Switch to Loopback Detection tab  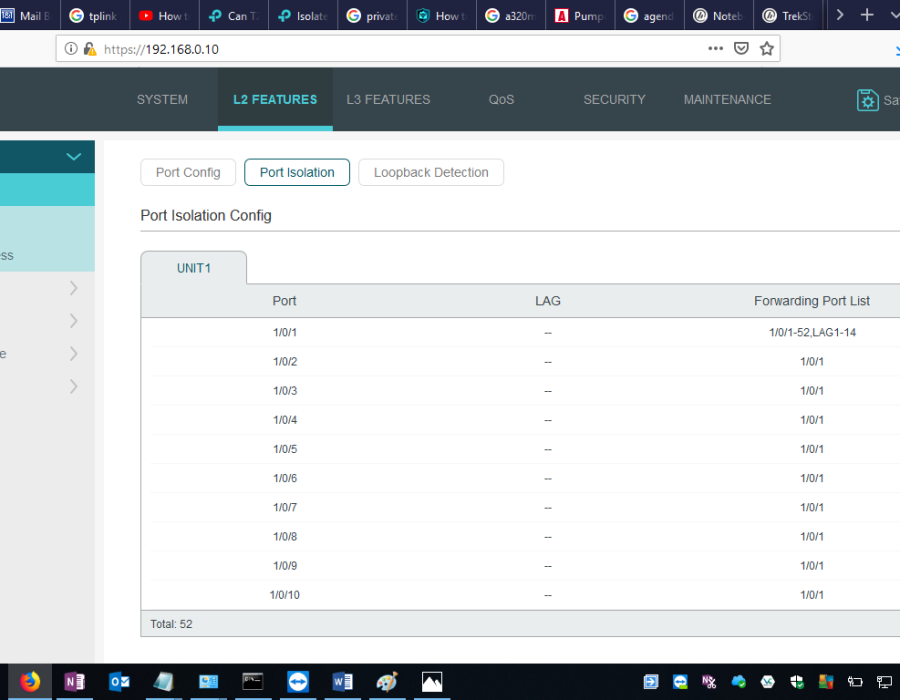[431, 172]
